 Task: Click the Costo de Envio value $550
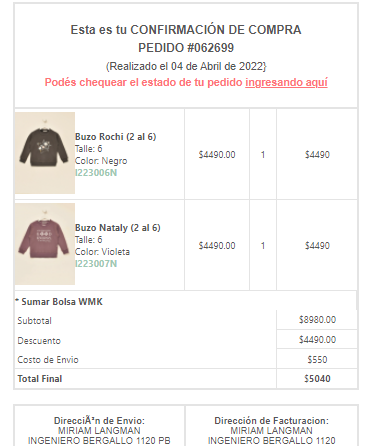317,360
